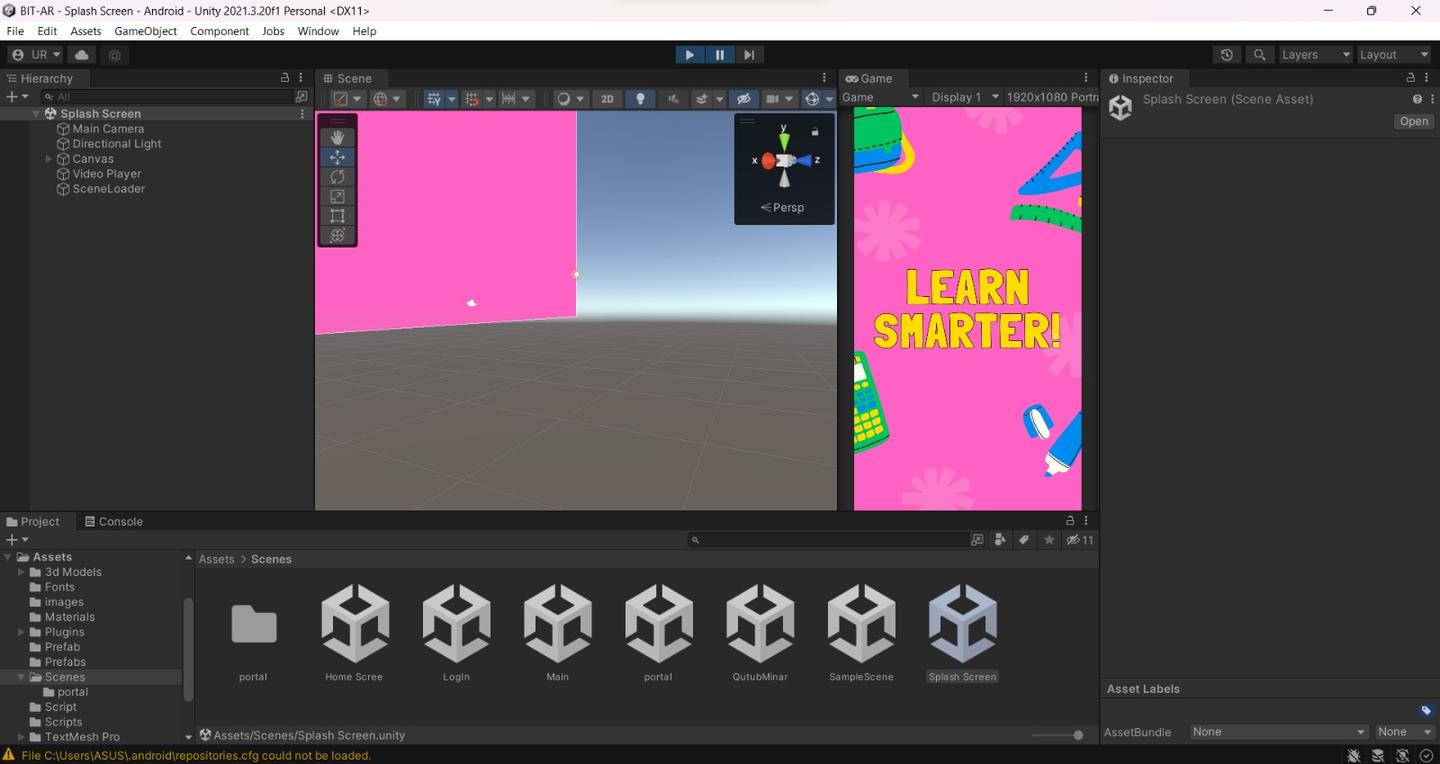Open the Layout dropdown
Viewport: 1440px width, 764px height.
click(x=1393, y=55)
